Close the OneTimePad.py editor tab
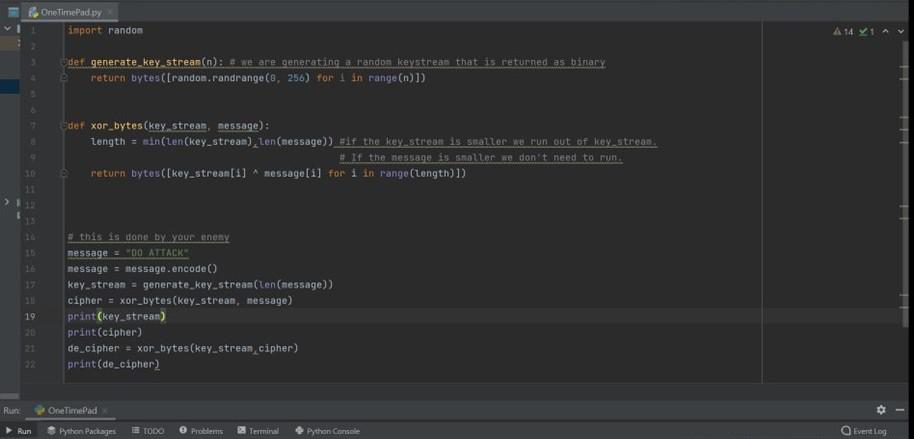914x439 pixels. 110,12
